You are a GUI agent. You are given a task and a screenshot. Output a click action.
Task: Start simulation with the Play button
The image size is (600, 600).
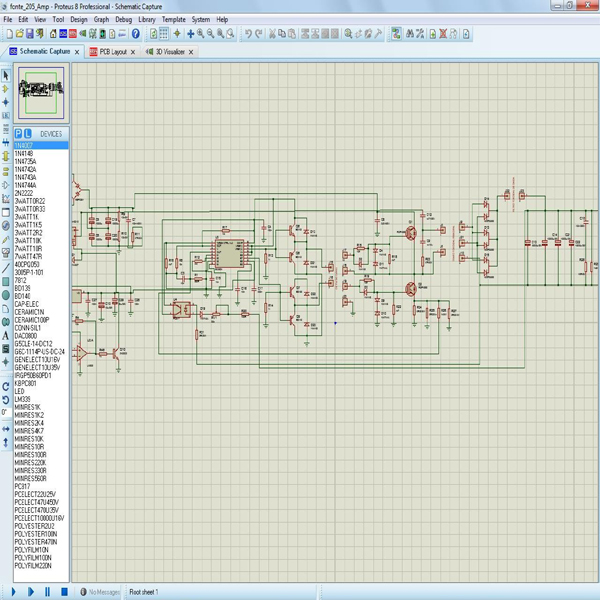14,592
